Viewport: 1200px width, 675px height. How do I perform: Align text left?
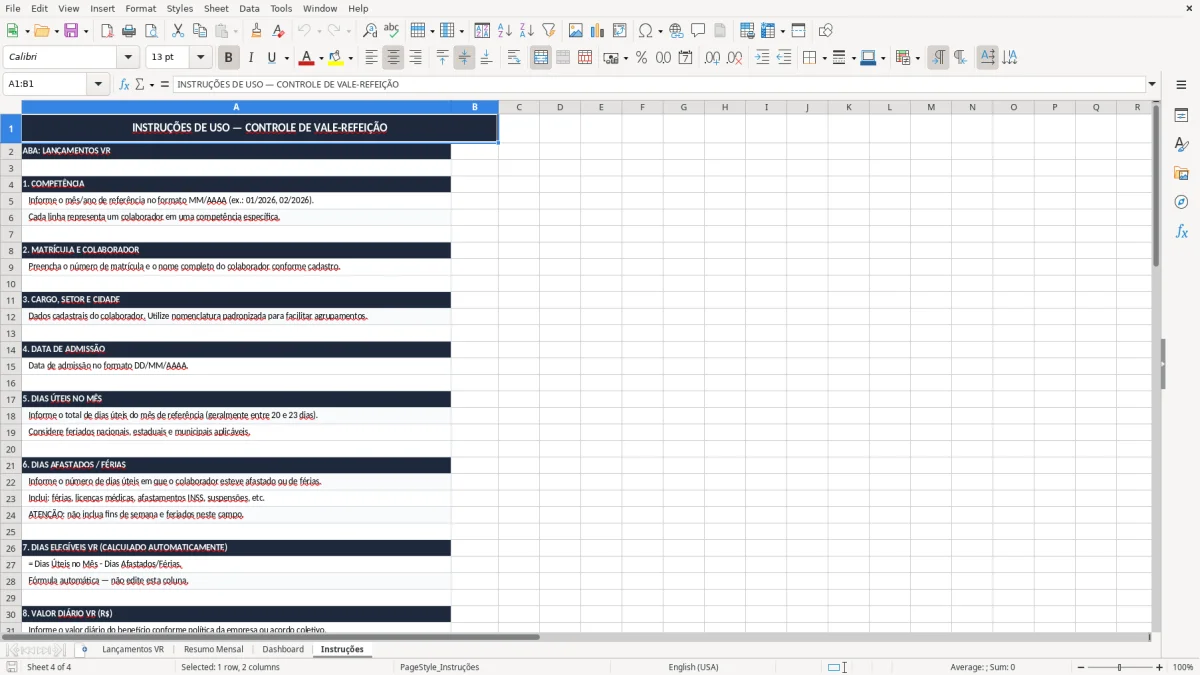(372, 58)
